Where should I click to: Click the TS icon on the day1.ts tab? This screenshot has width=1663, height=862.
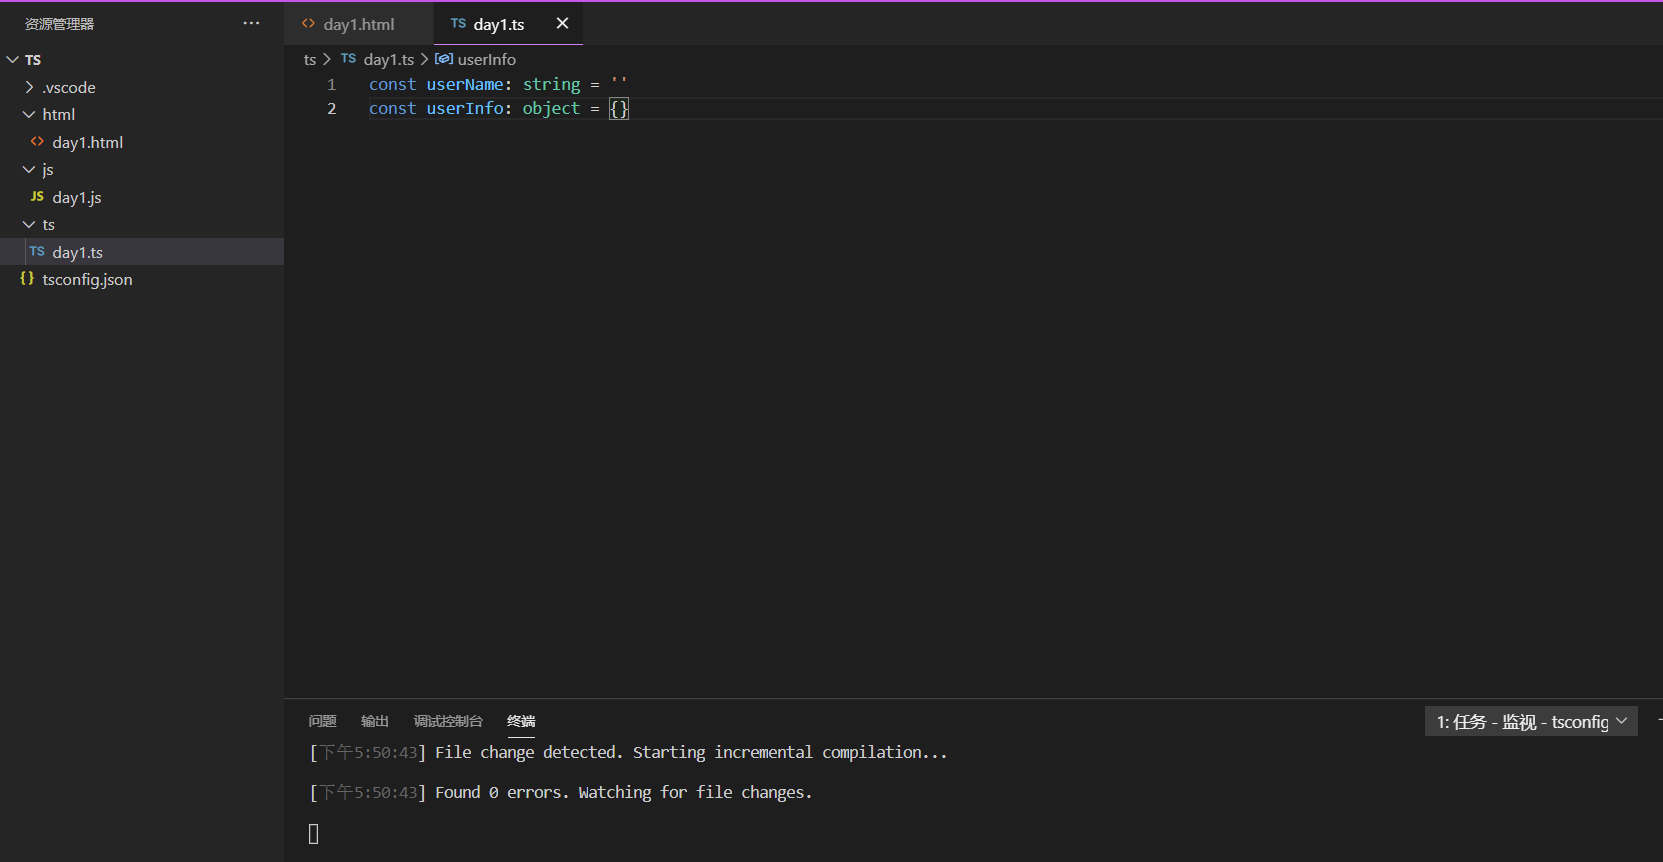click(458, 23)
